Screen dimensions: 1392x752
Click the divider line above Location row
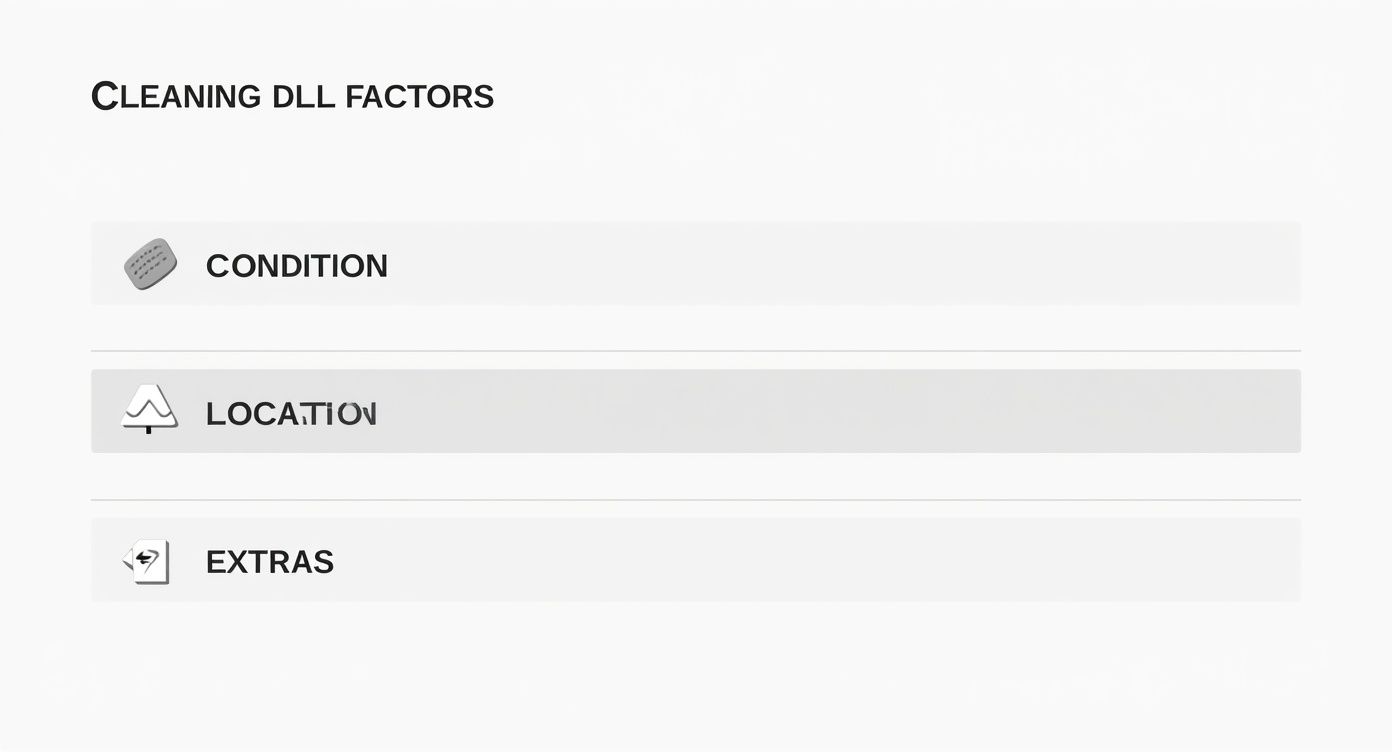695,351
